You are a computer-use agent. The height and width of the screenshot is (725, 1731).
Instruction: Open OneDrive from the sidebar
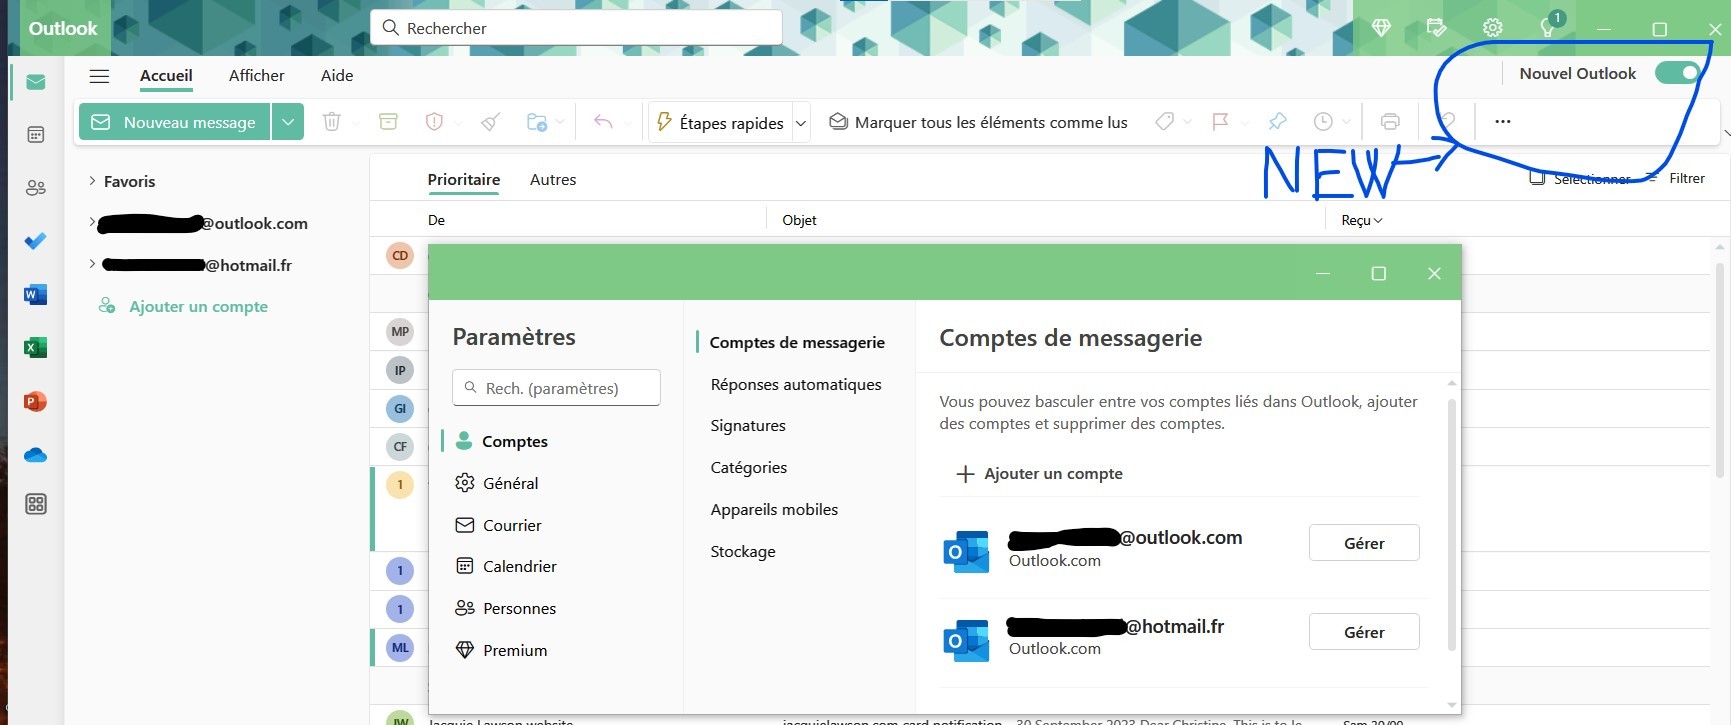36,455
